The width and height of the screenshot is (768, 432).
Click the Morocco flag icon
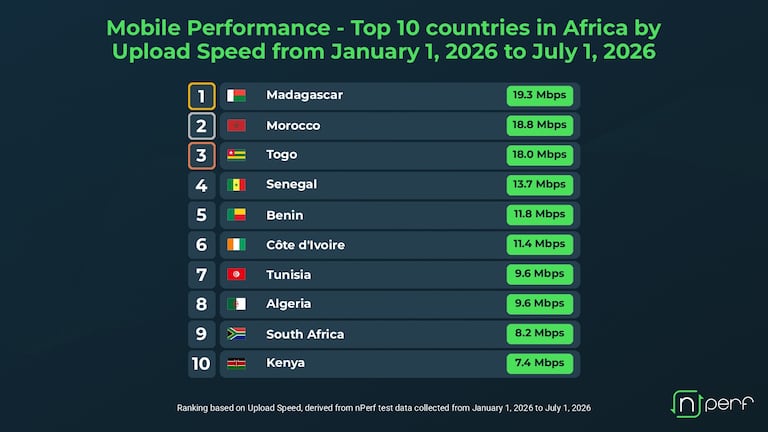[236, 125]
